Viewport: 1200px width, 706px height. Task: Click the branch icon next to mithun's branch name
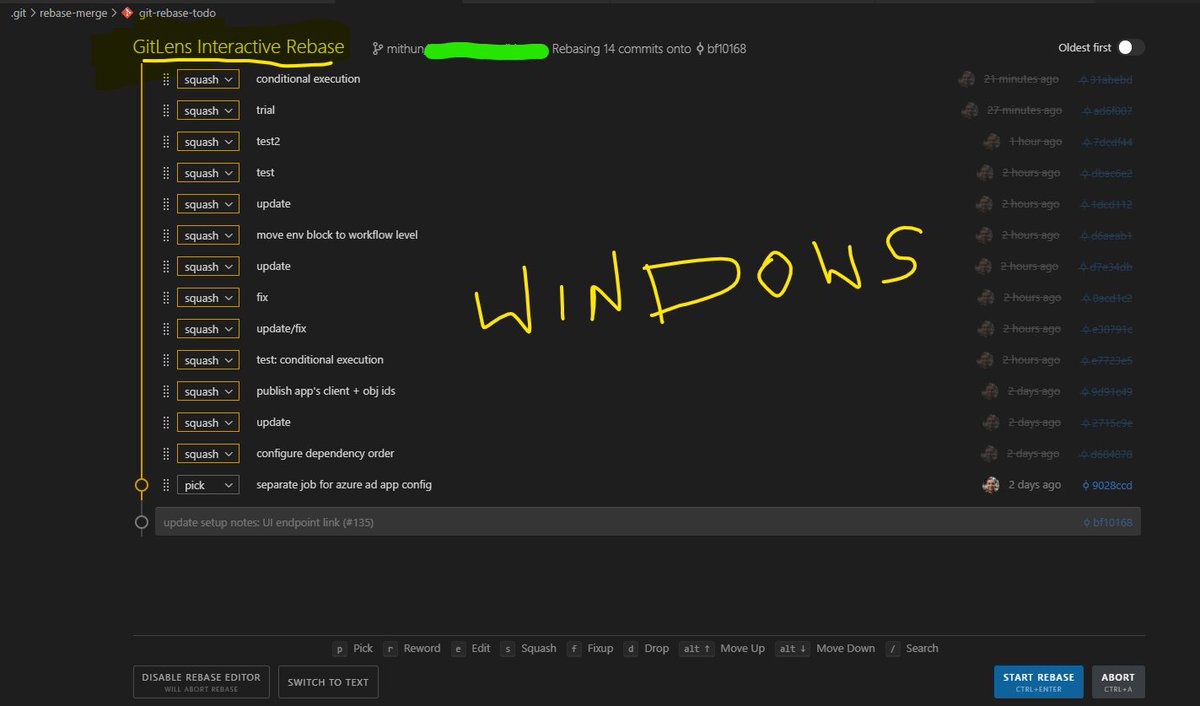click(377, 48)
